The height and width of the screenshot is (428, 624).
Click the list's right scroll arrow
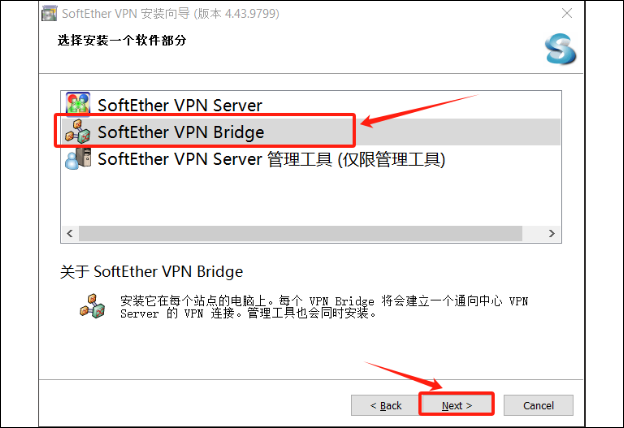click(552, 233)
